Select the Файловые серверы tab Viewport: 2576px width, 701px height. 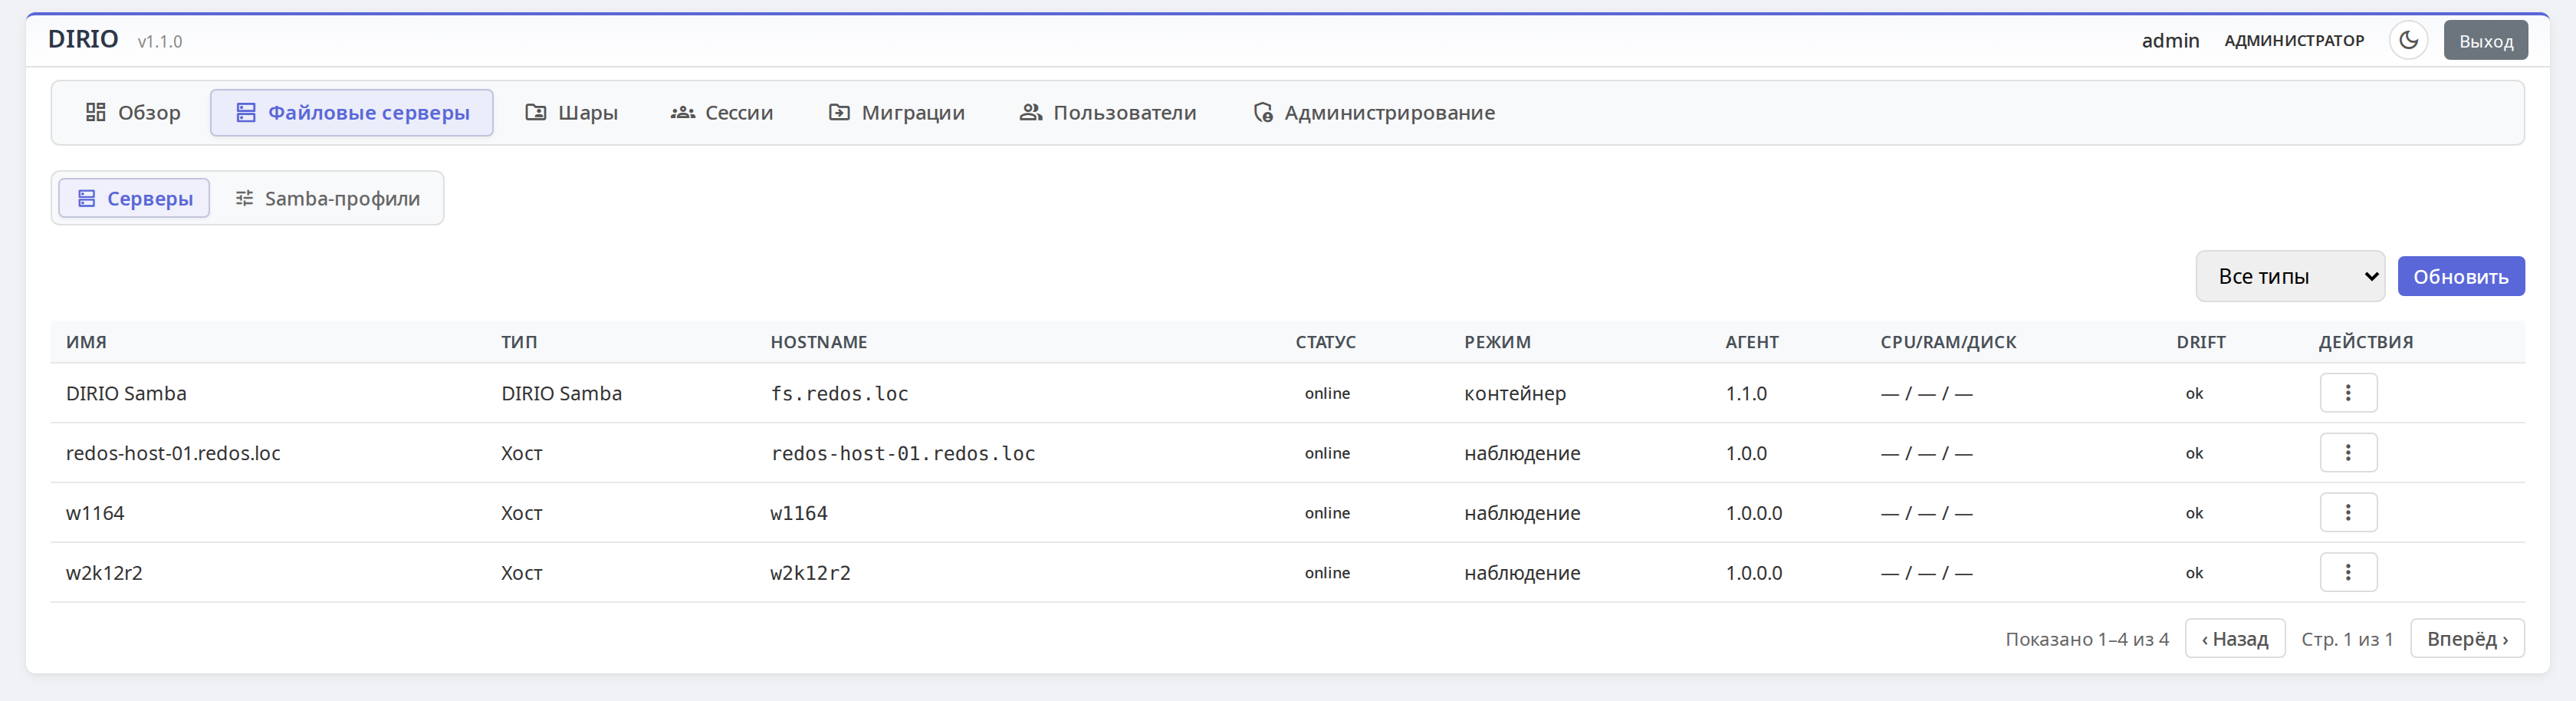pyautogui.click(x=352, y=112)
